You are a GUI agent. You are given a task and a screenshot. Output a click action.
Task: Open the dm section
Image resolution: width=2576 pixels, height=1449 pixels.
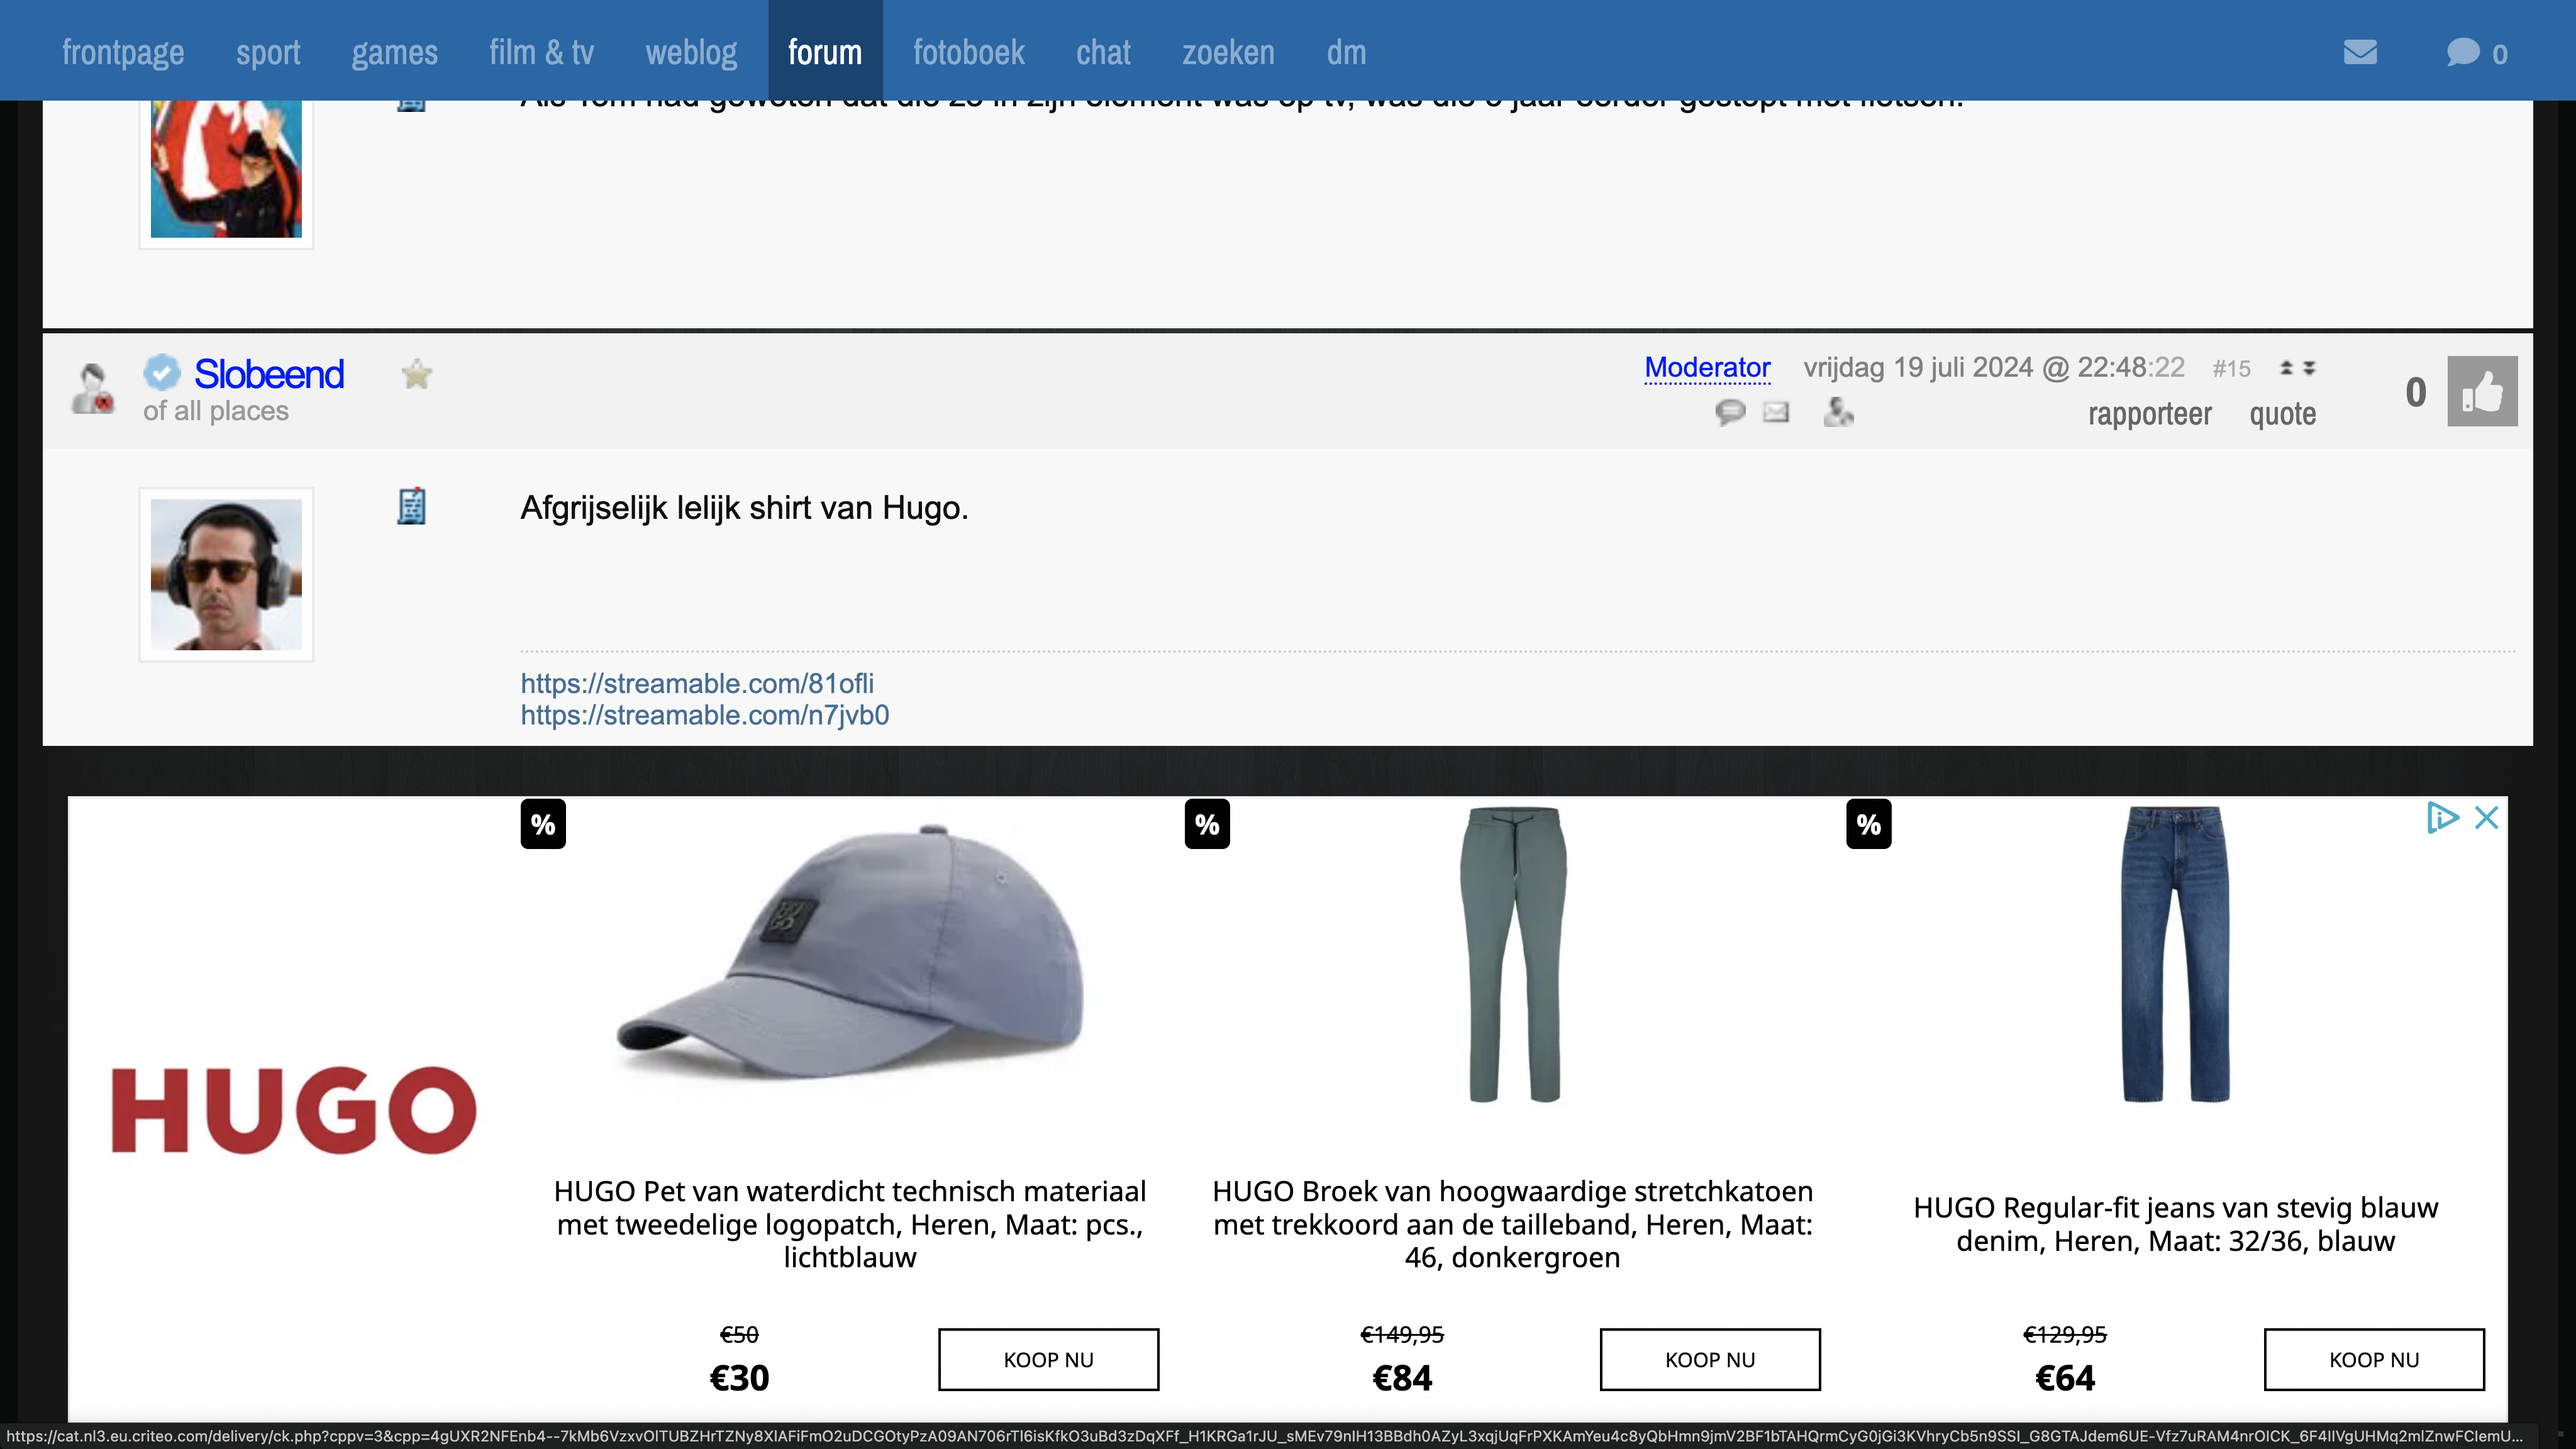(x=1346, y=52)
